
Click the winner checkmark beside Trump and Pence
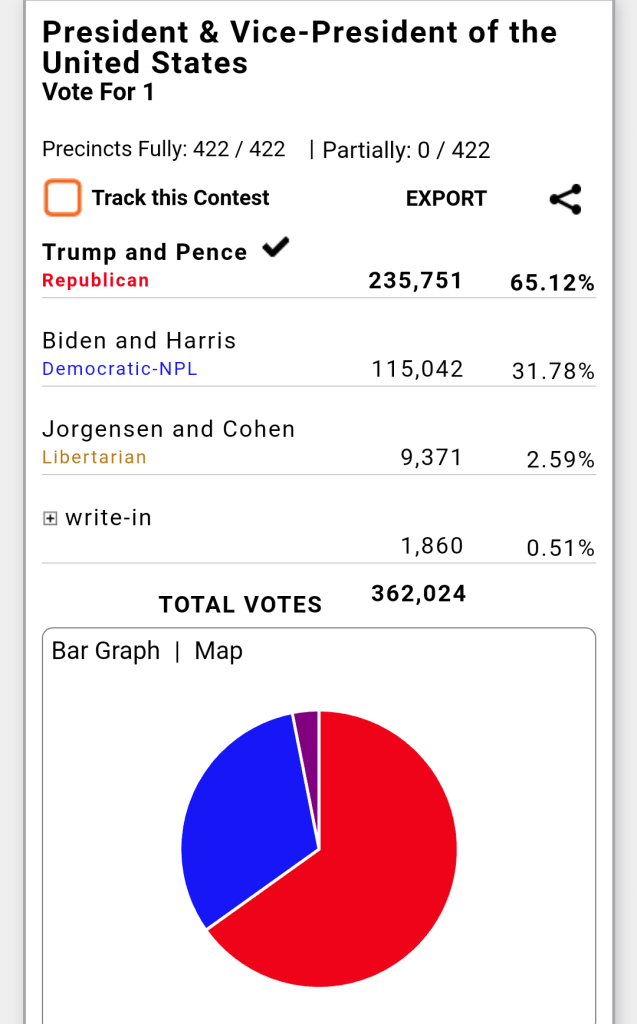coord(275,247)
